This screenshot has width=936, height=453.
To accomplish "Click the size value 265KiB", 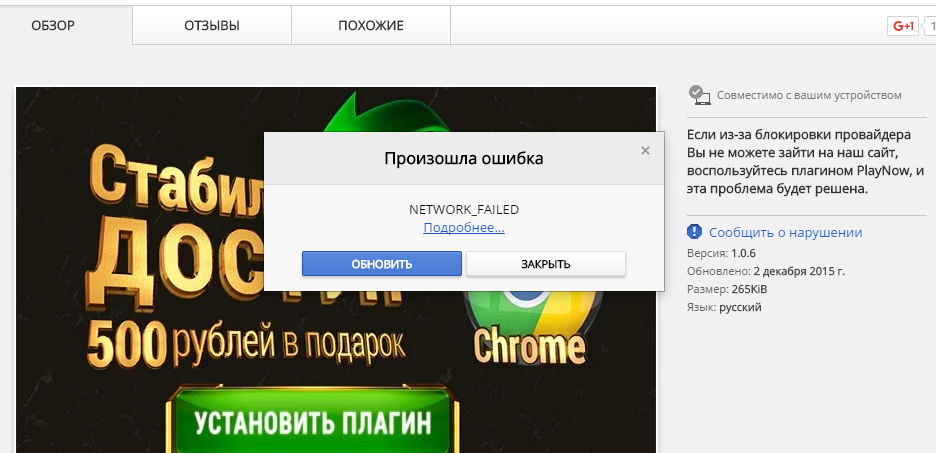I will coord(749,289).
